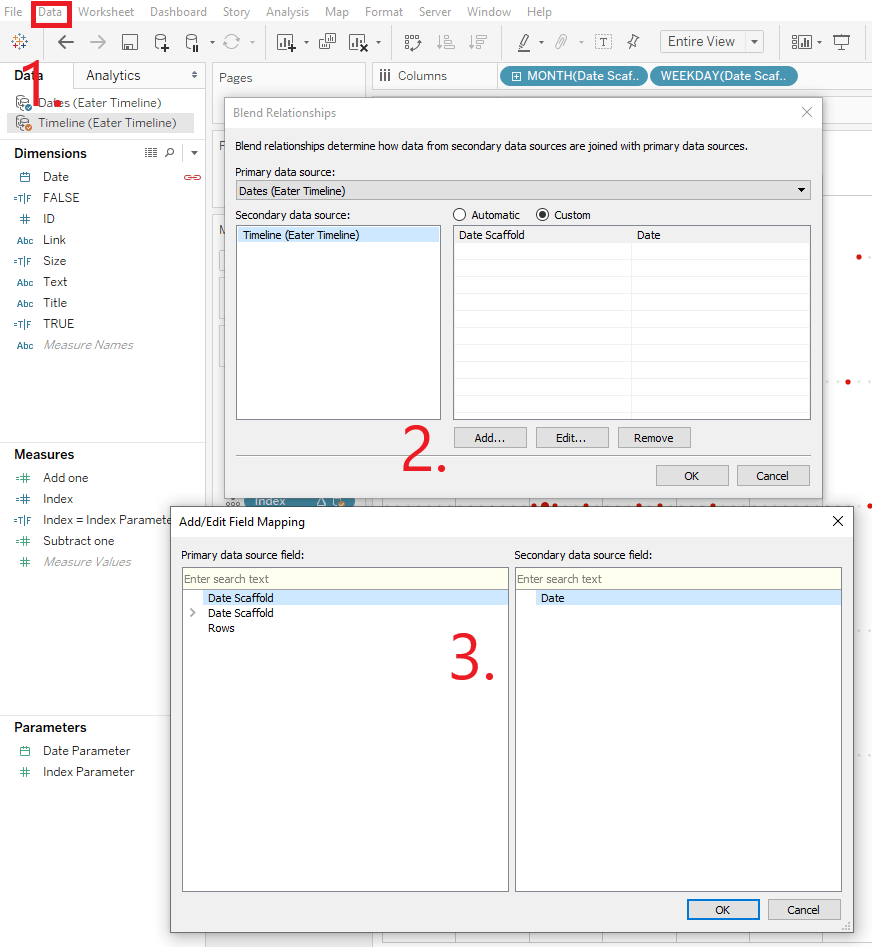
Task: Click the Undo arrow in the toolbar
Action: click(66, 41)
